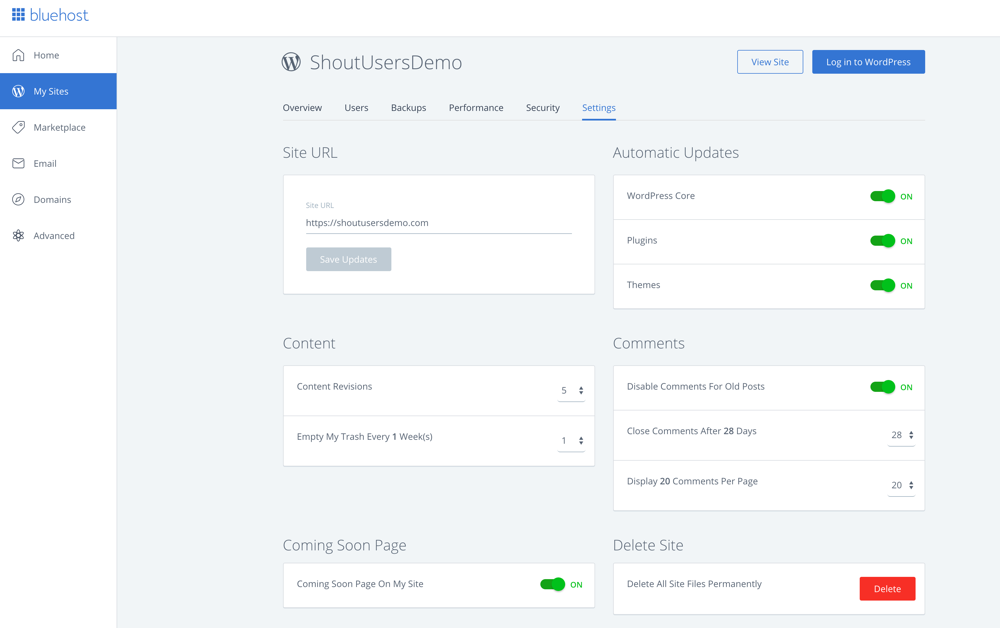Open the Security tab
Viewport: 1000px width, 628px height.
point(543,108)
